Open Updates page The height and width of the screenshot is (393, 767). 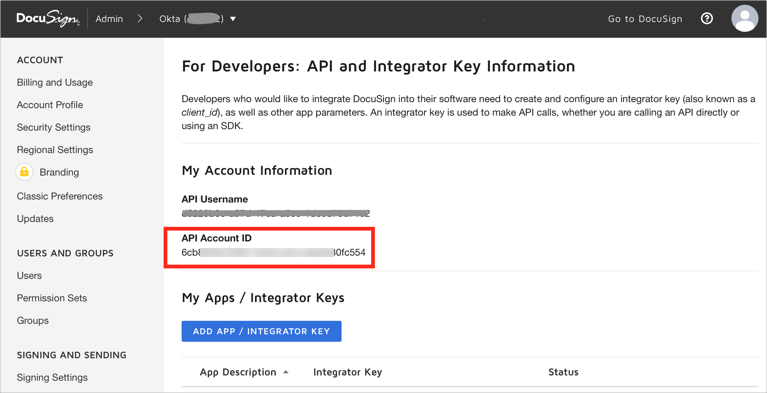tap(35, 219)
